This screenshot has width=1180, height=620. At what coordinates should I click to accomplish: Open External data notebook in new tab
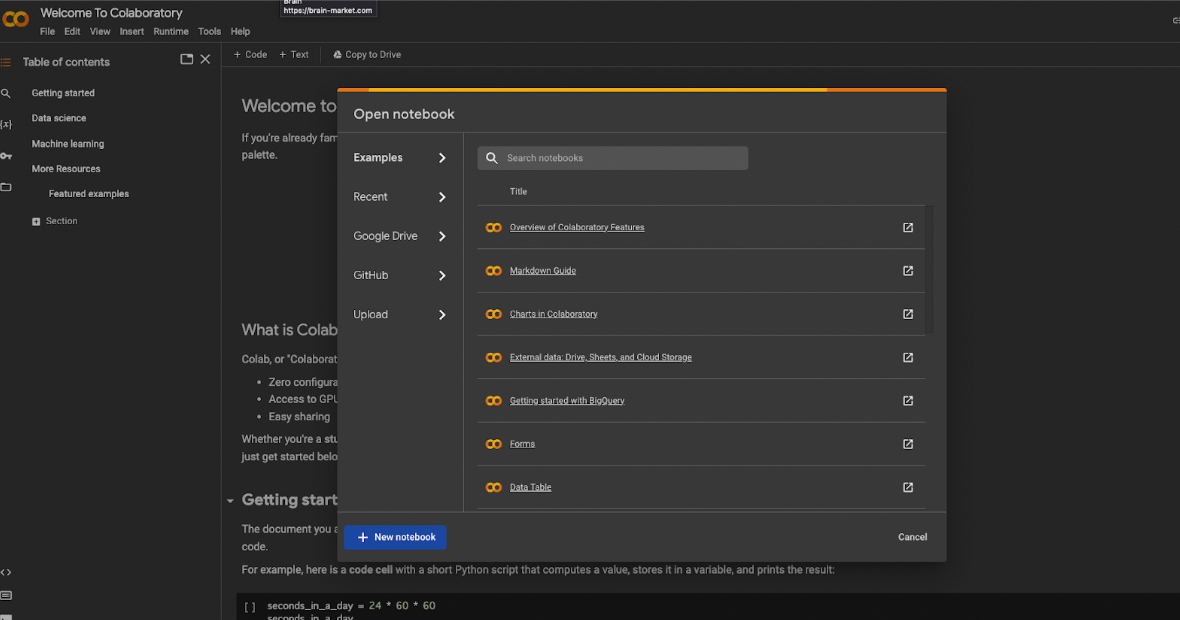pos(908,357)
